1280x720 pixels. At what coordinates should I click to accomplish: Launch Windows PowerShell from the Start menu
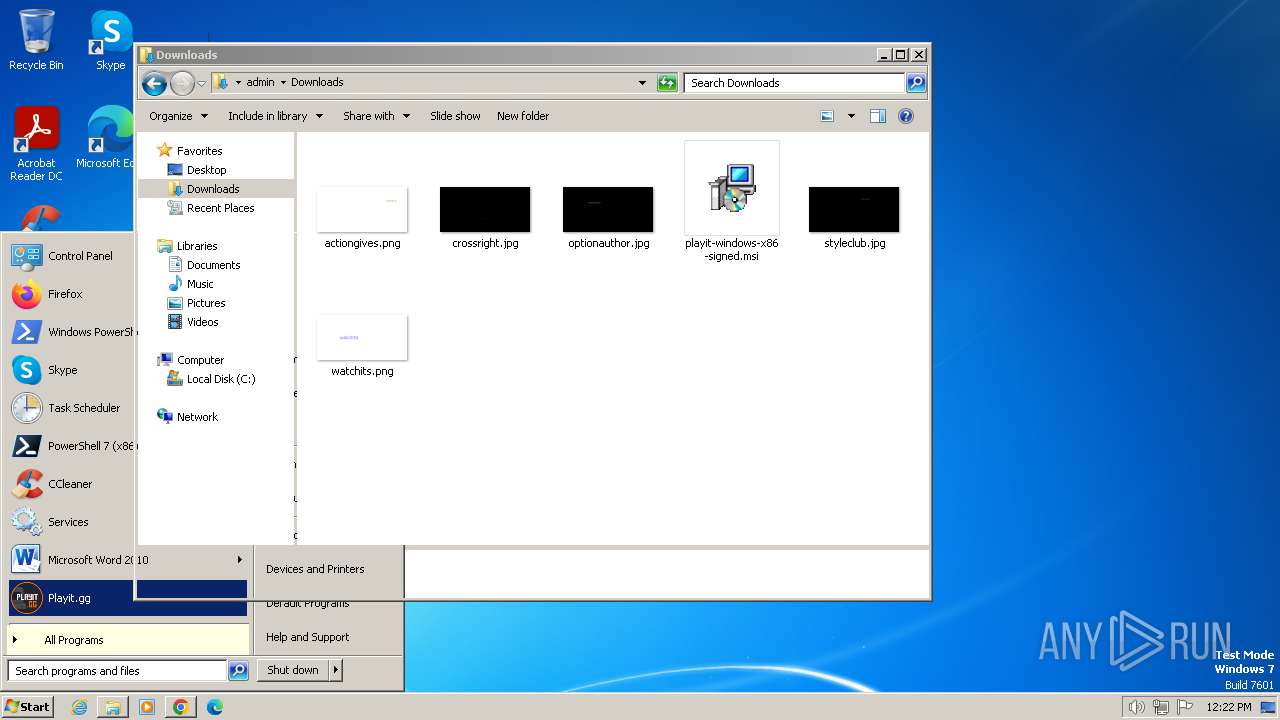click(x=70, y=332)
